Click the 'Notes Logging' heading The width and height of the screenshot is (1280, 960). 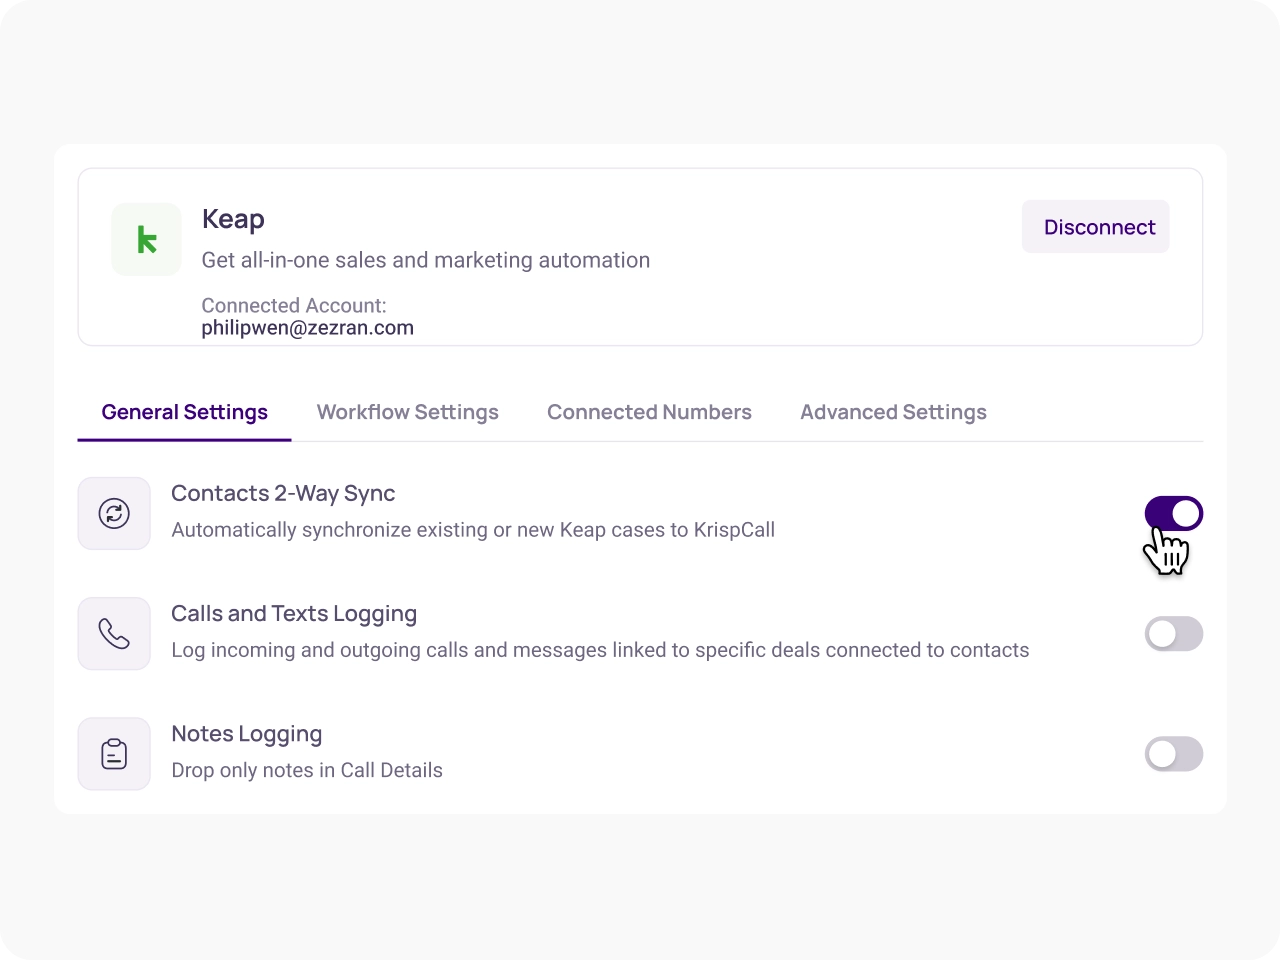pyautogui.click(x=247, y=734)
